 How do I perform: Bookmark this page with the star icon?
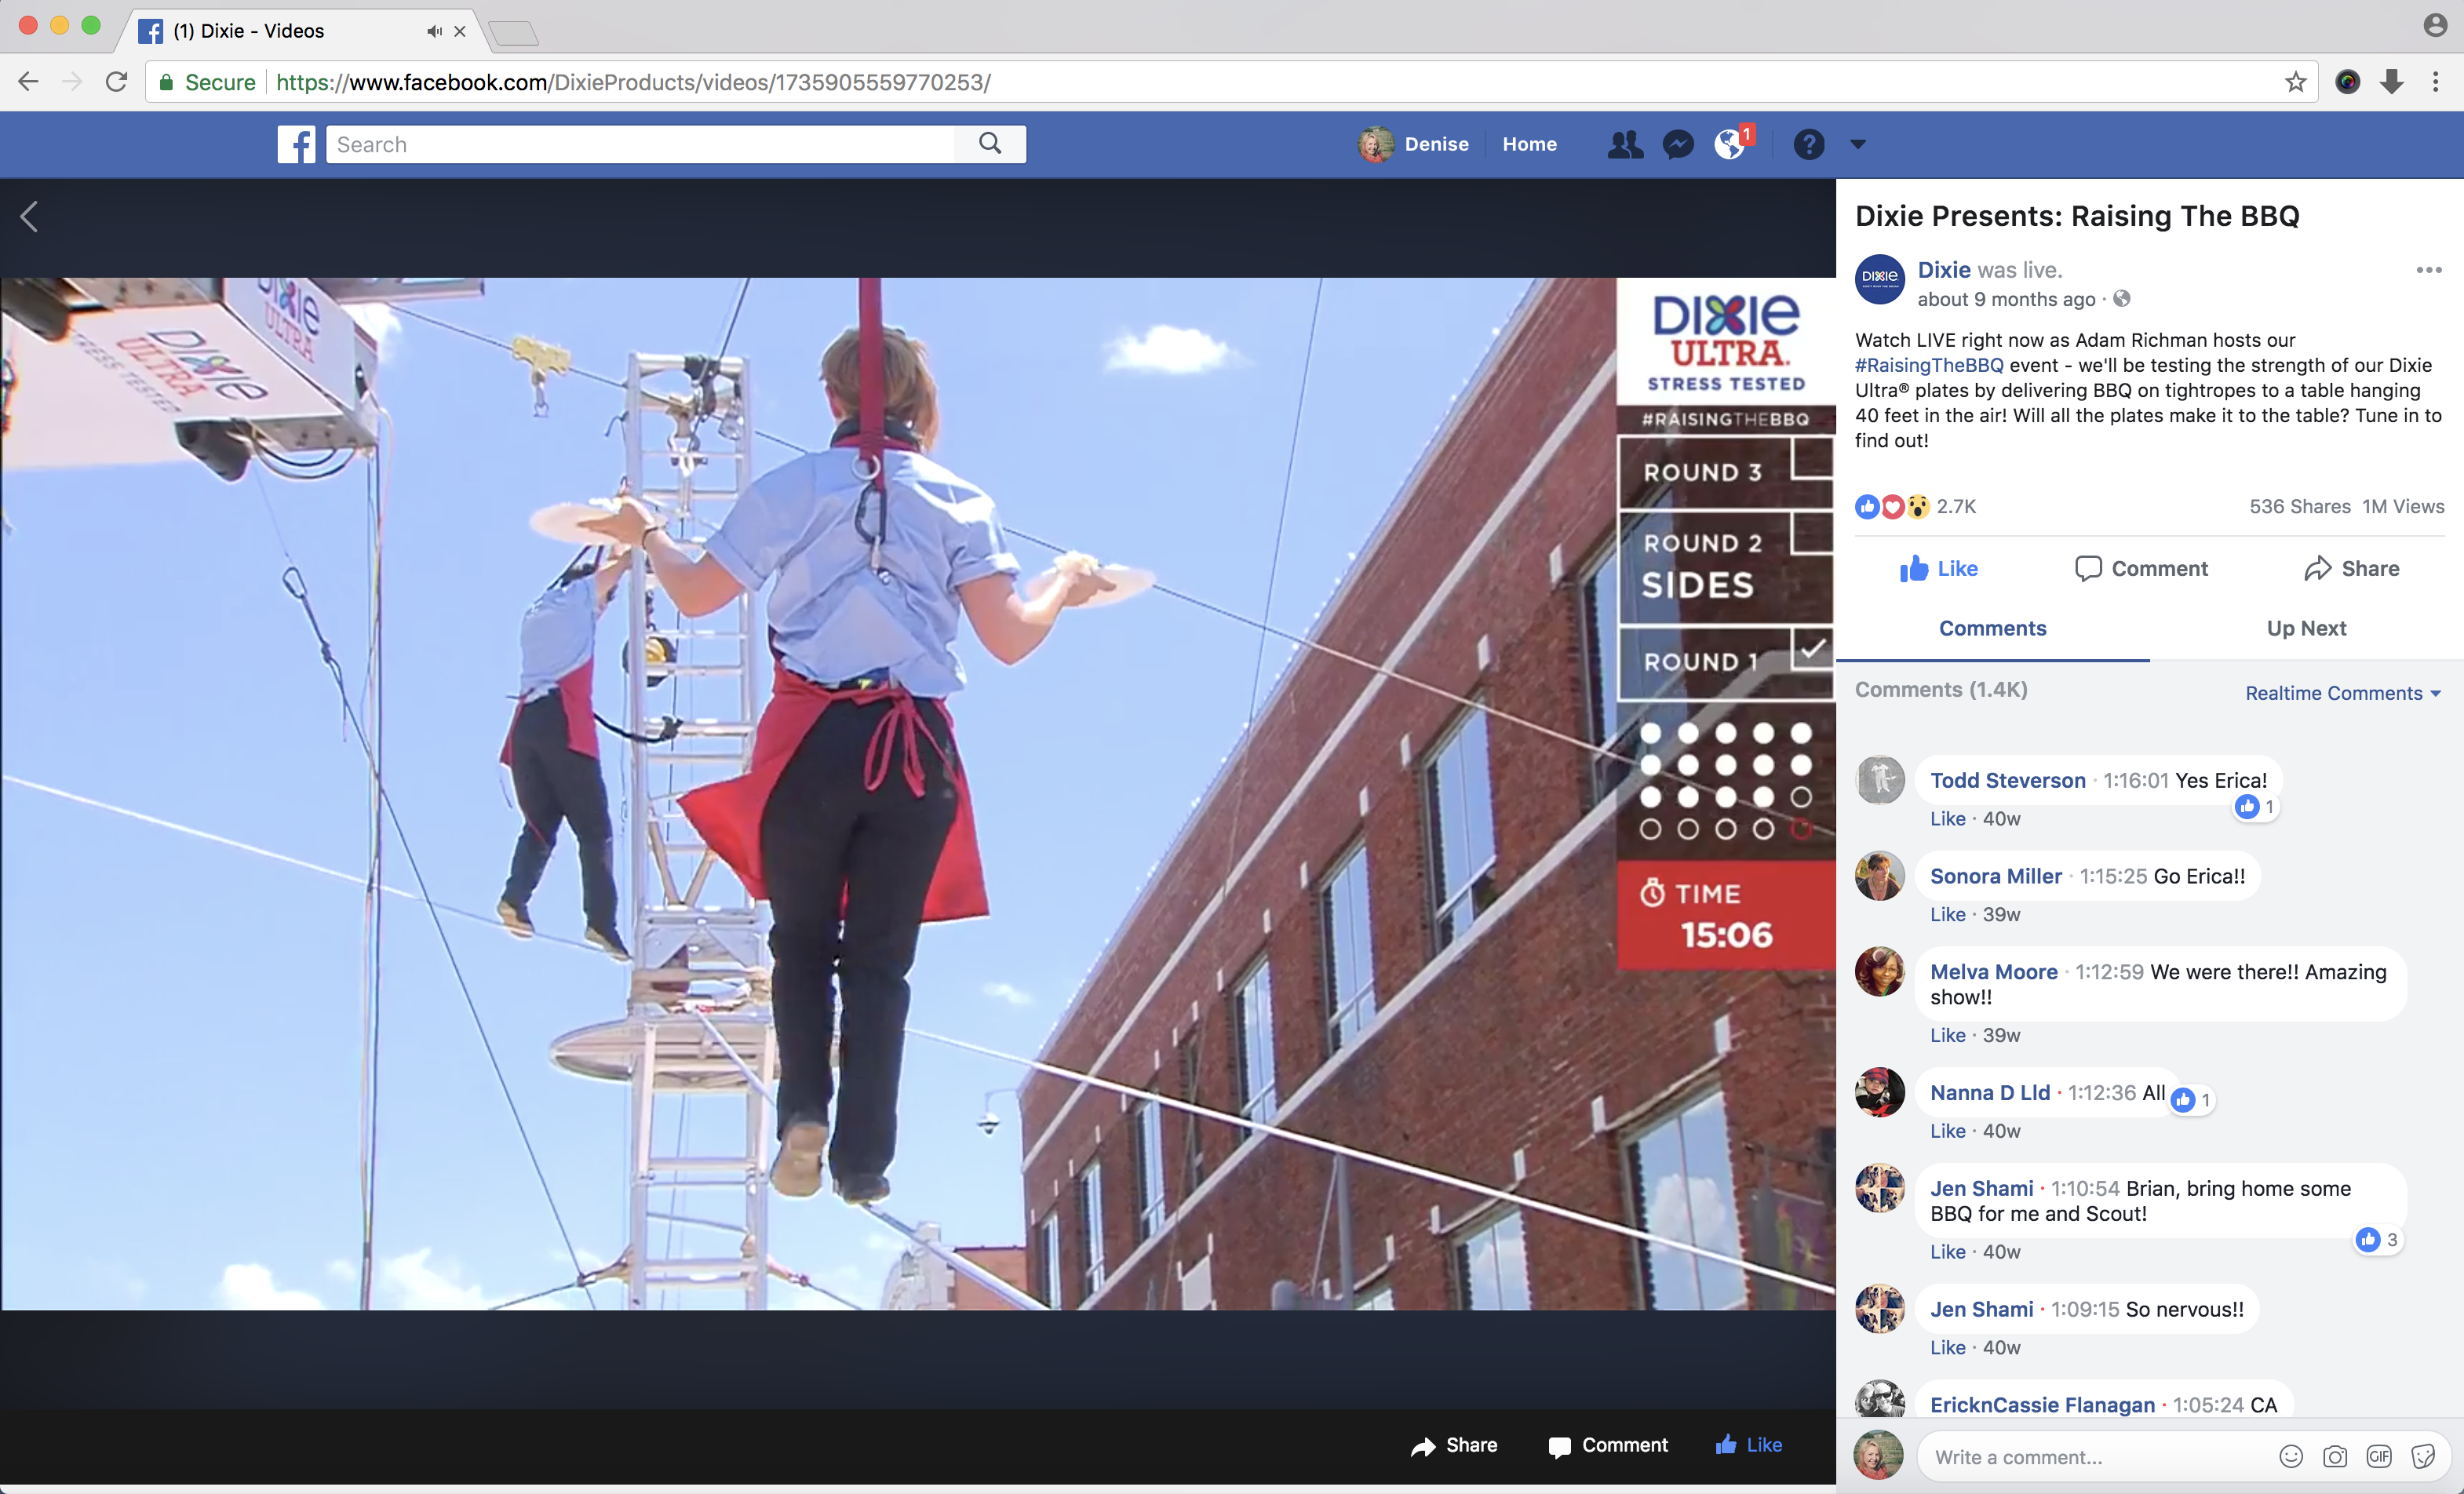coord(2295,82)
